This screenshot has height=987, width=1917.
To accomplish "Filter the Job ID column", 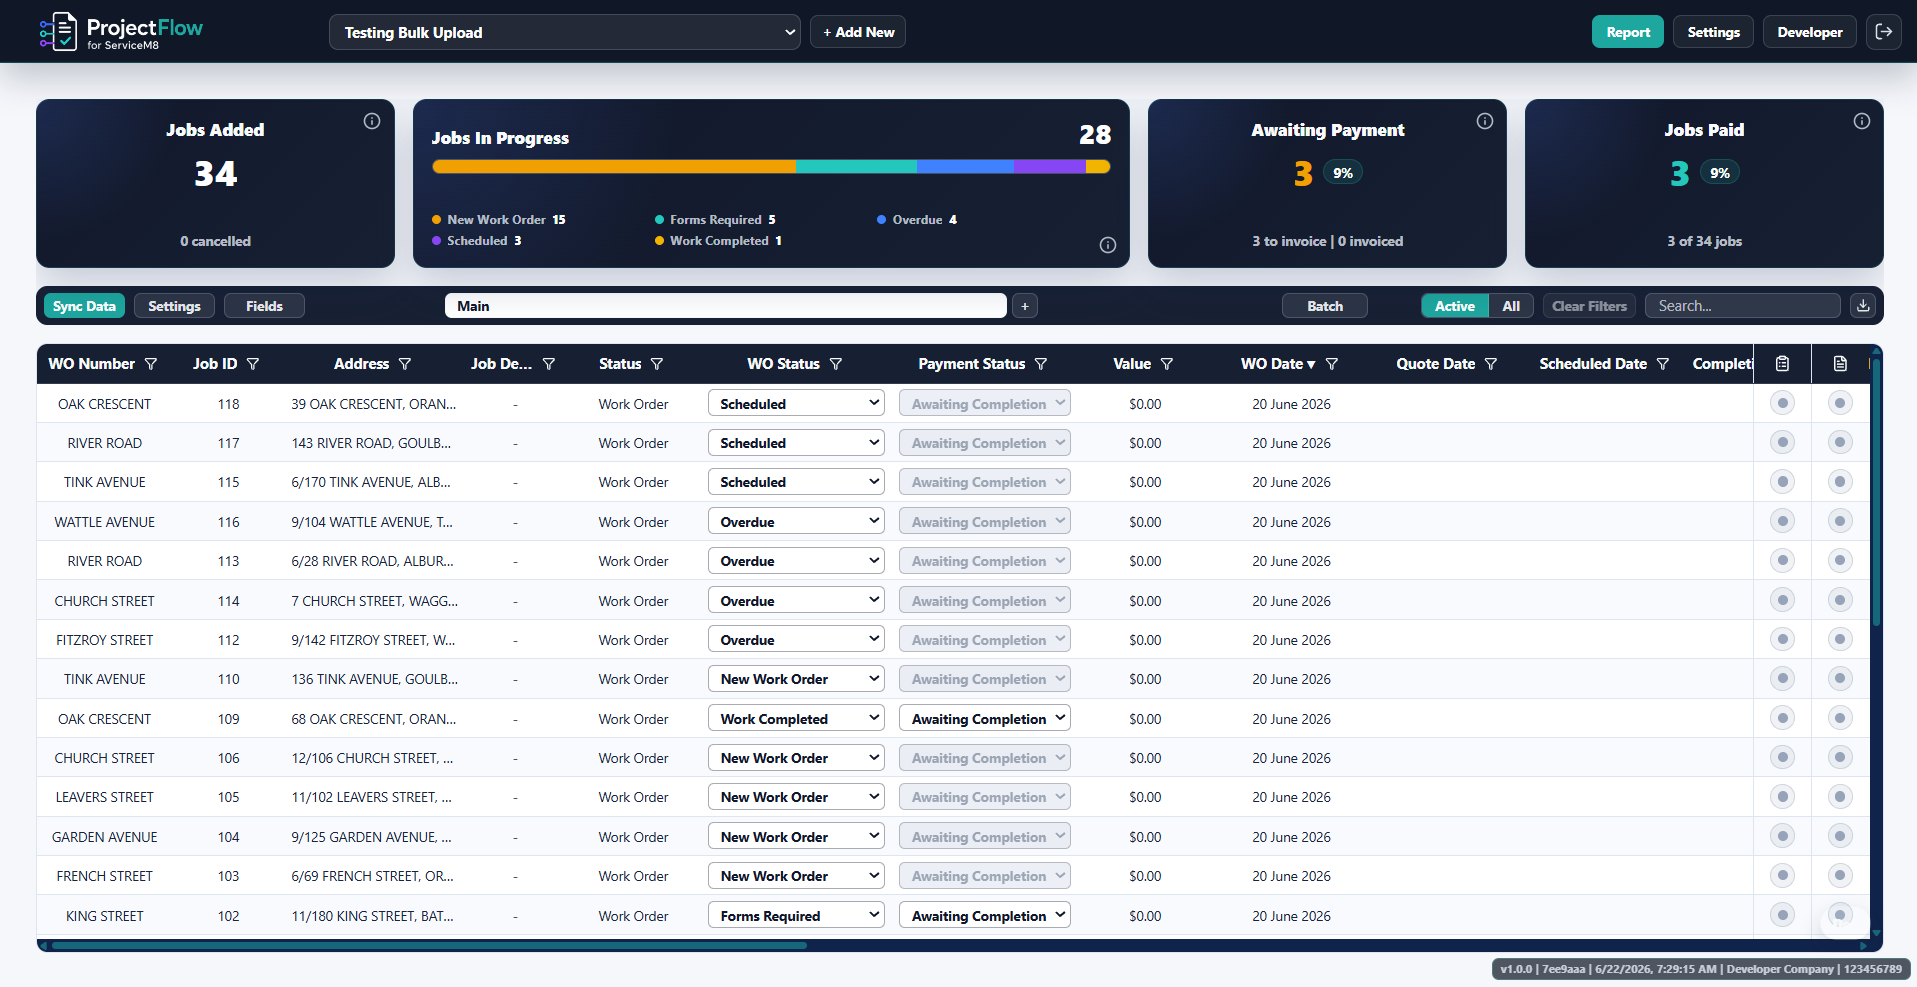I will (x=253, y=364).
